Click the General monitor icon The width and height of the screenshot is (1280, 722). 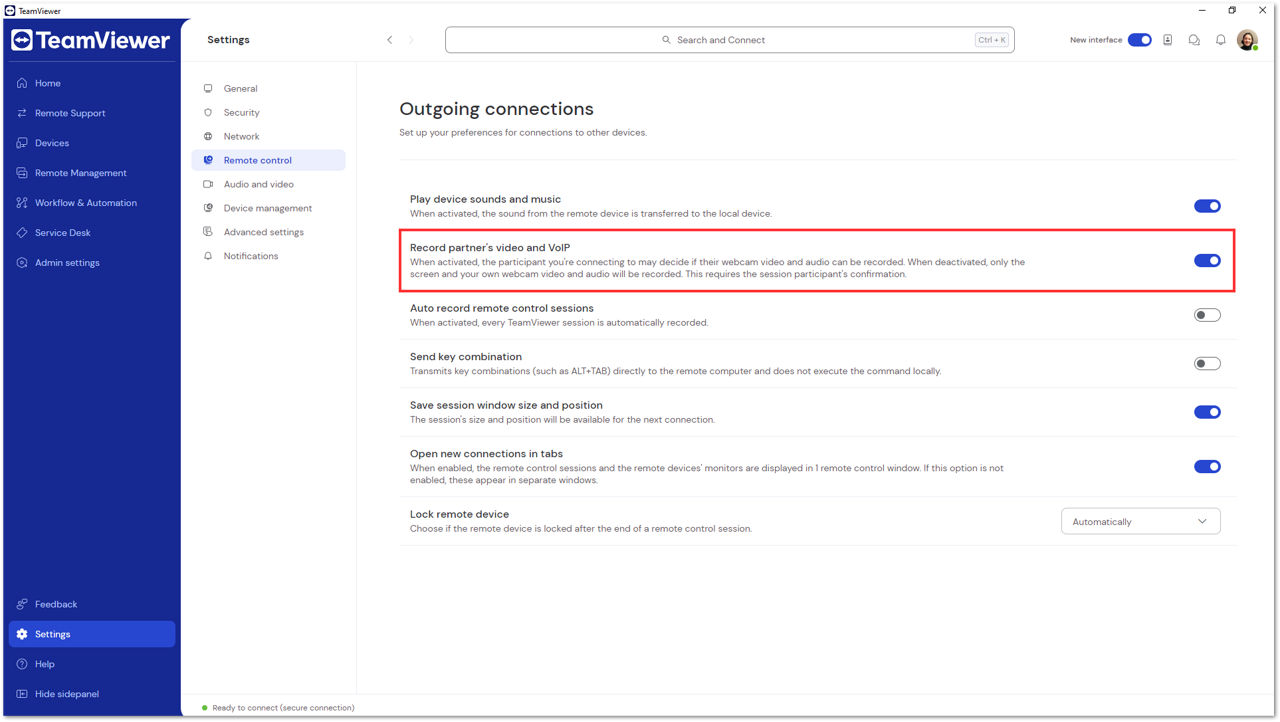(208, 88)
